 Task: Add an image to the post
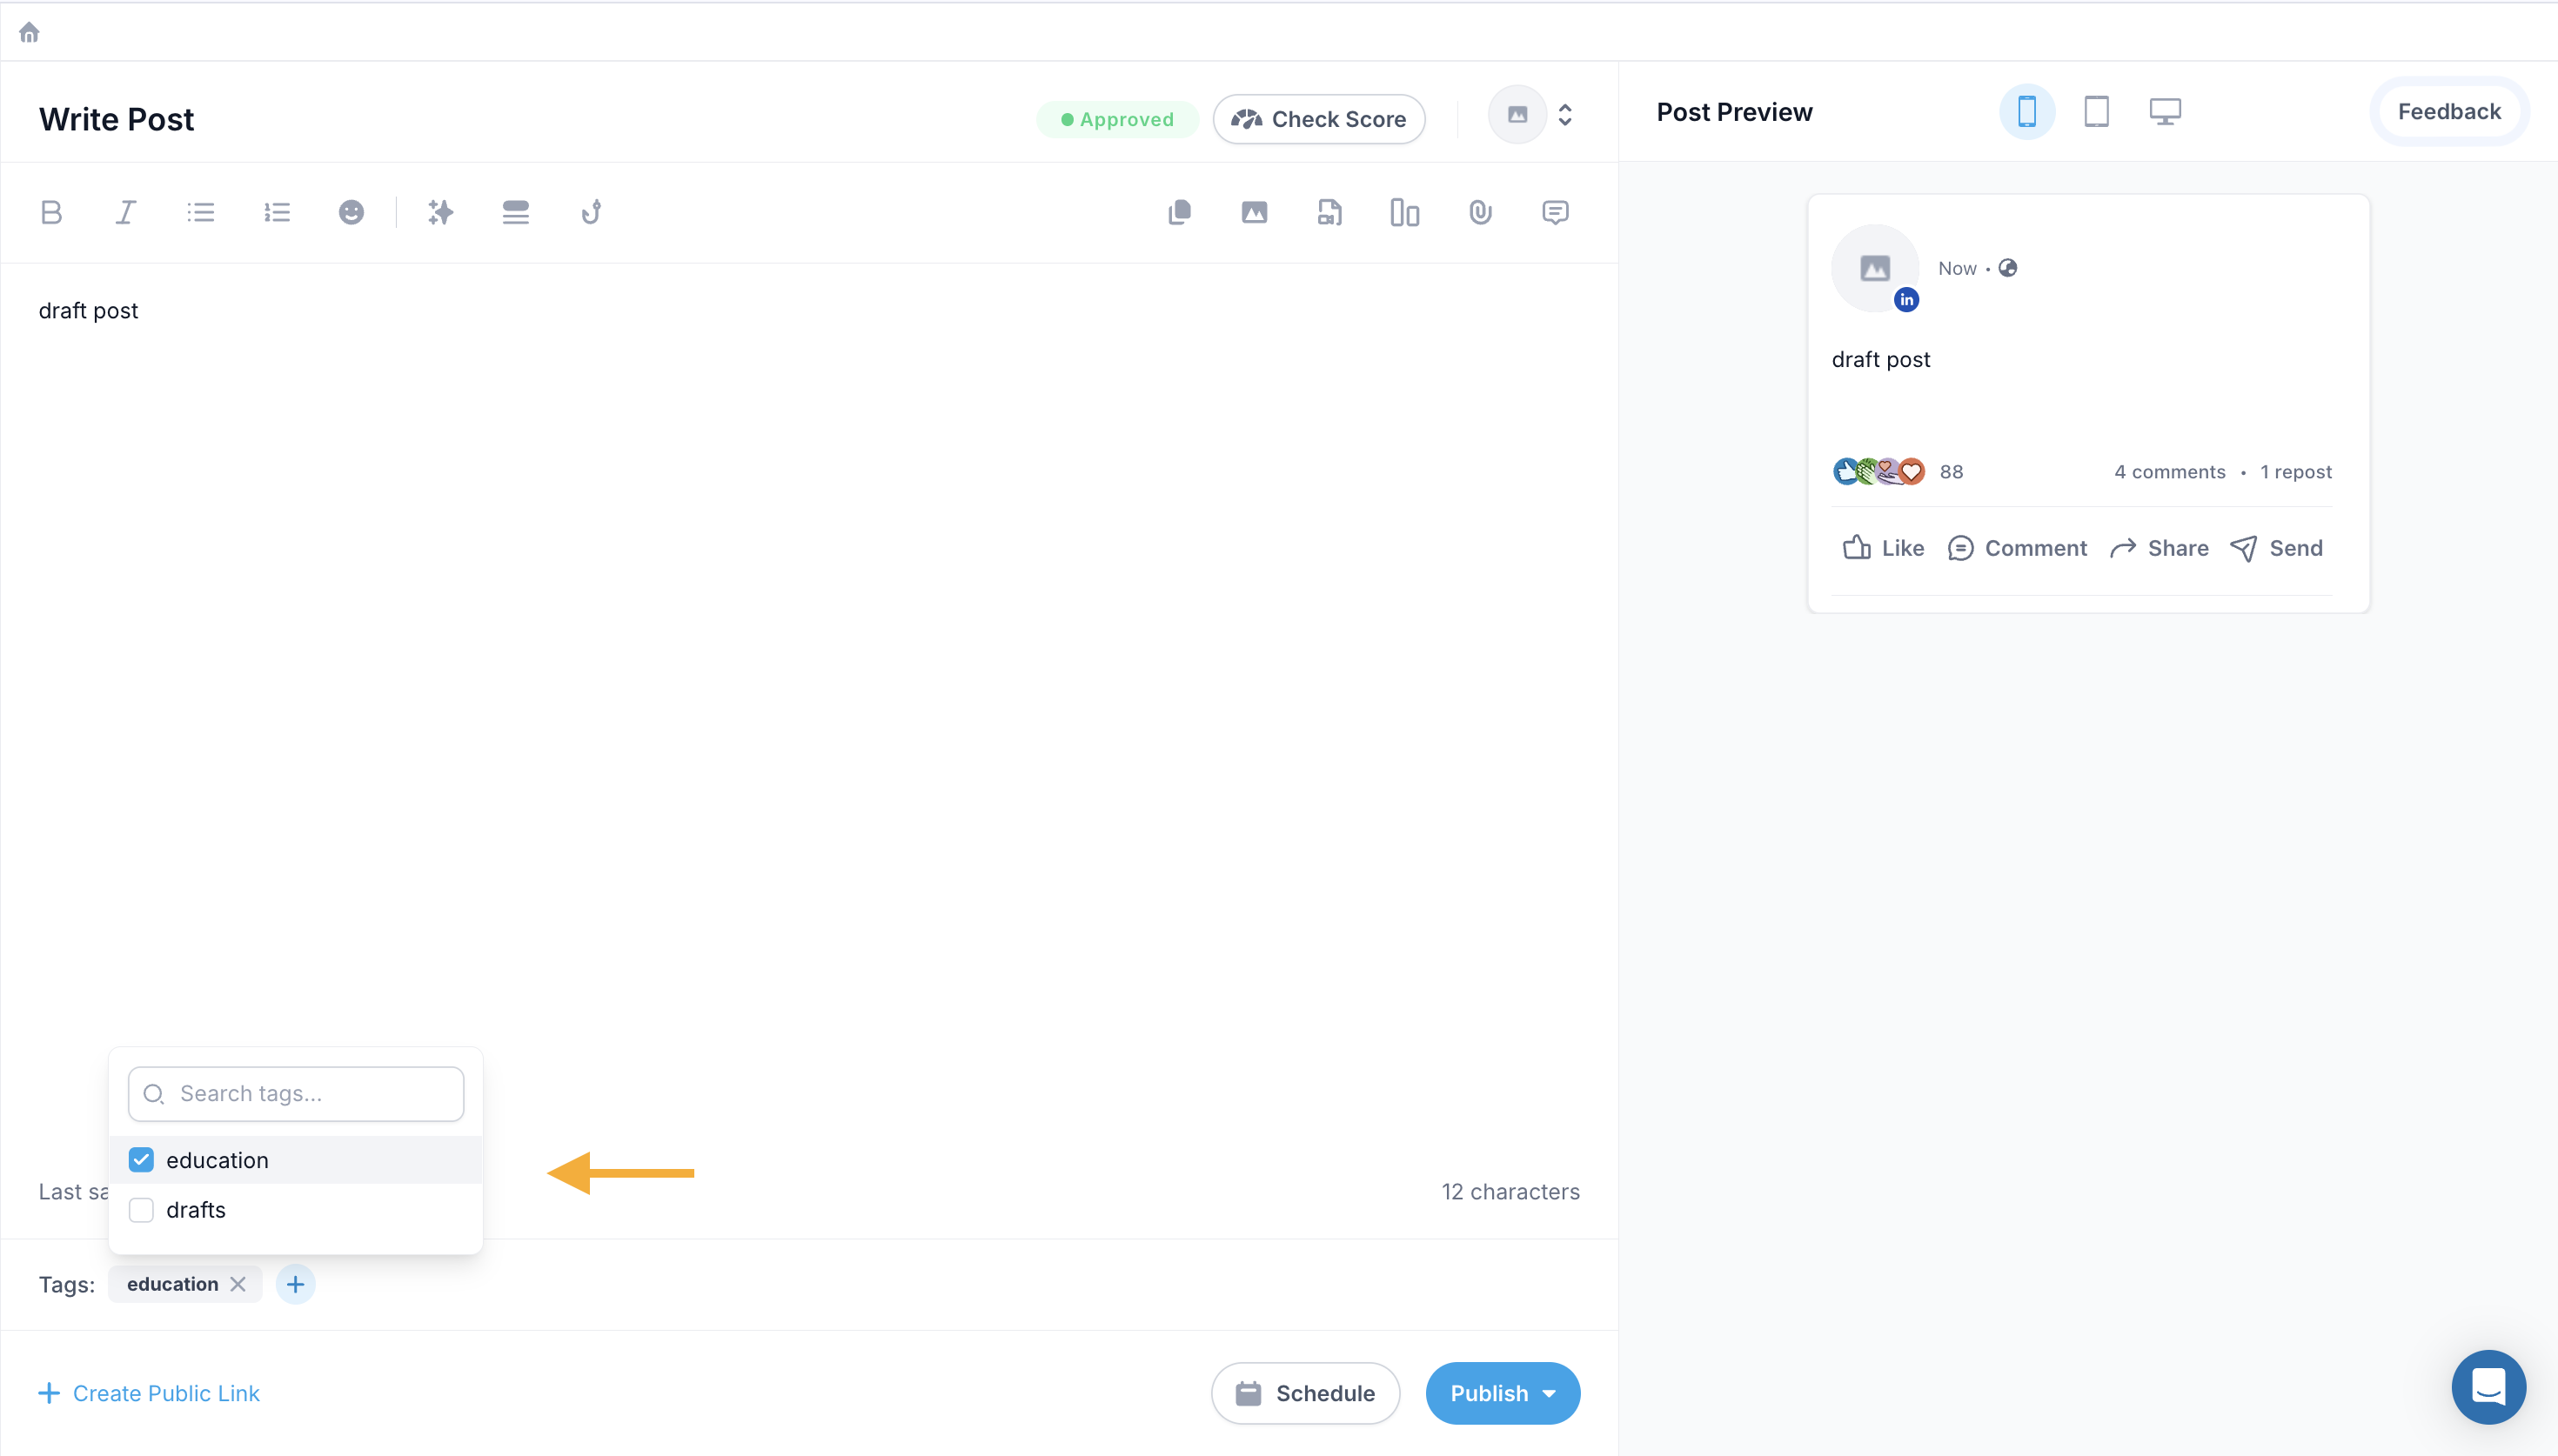pos(1254,212)
